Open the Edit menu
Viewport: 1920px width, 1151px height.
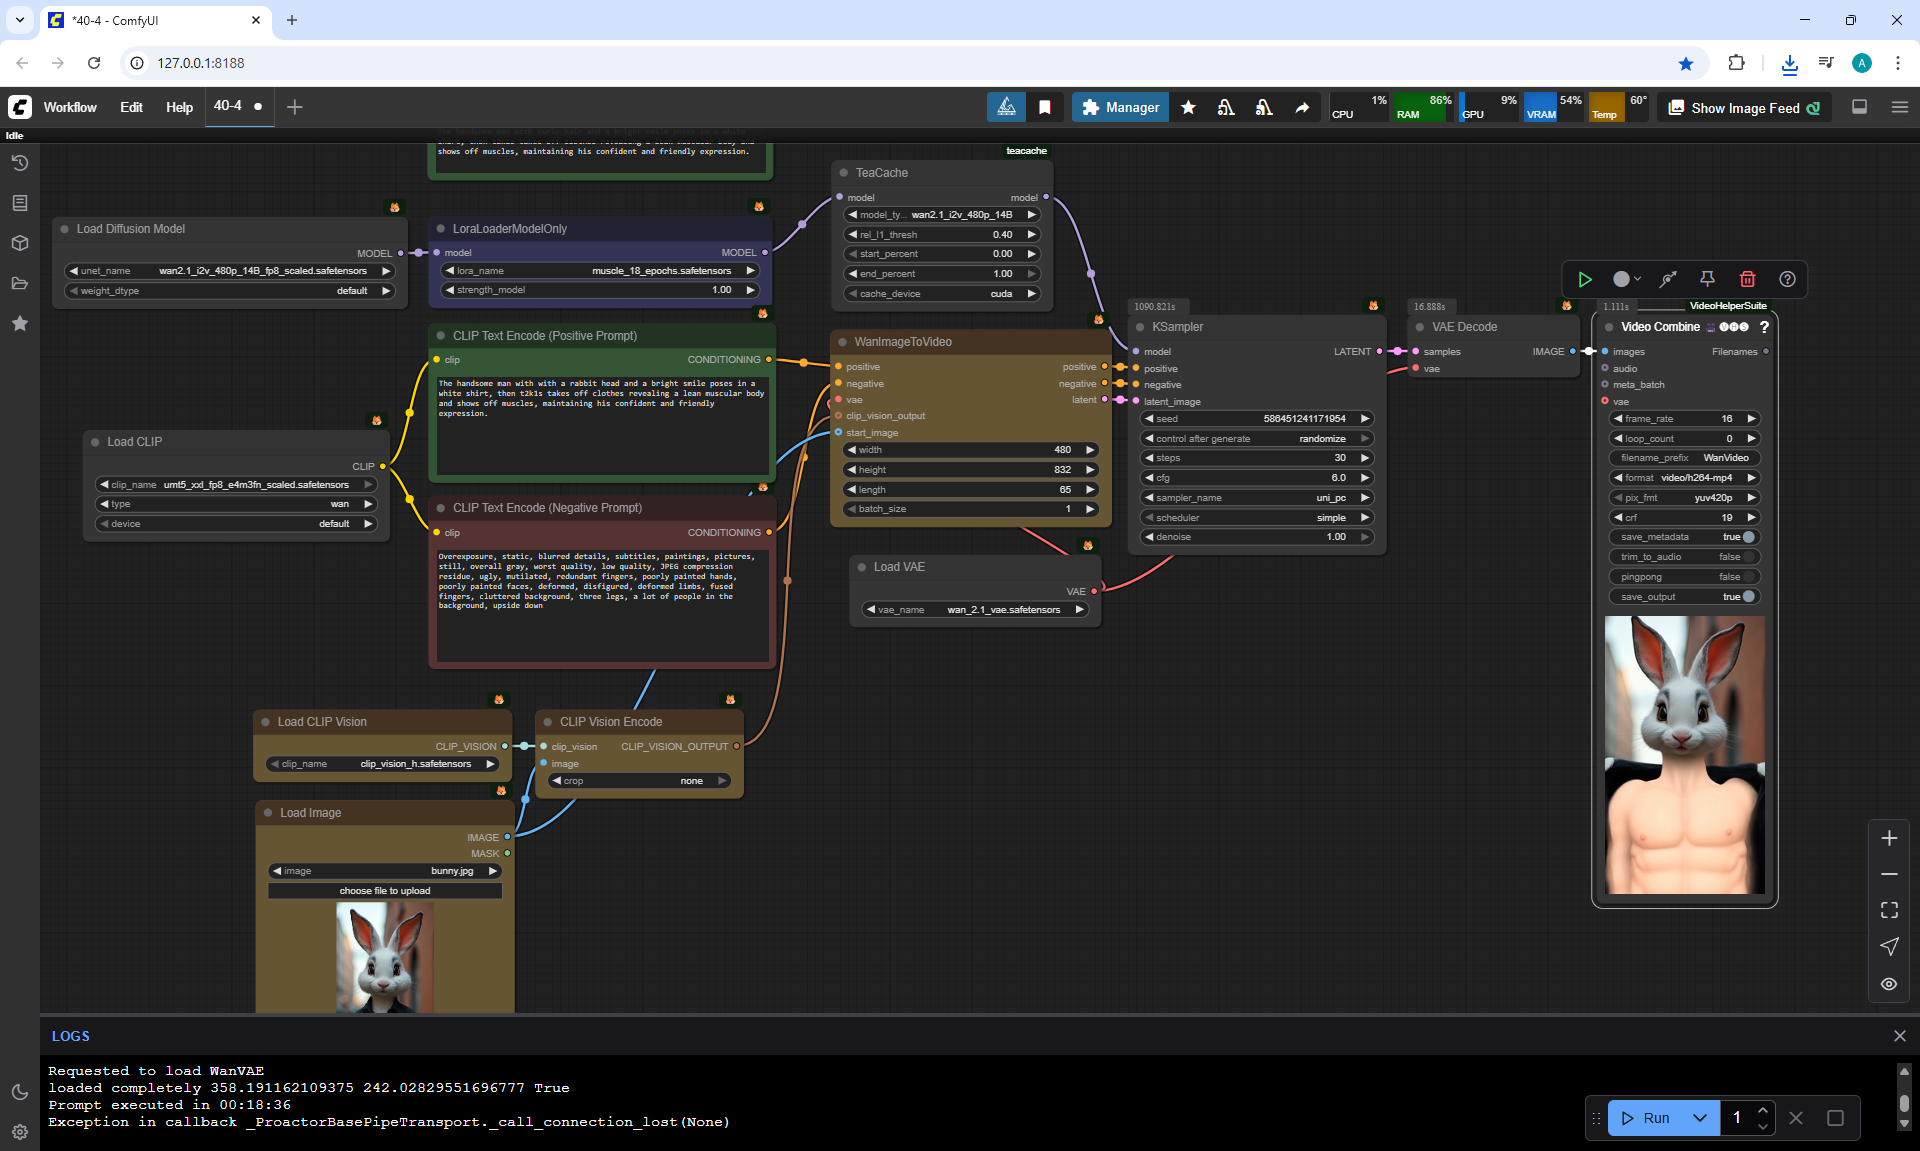point(131,107)
